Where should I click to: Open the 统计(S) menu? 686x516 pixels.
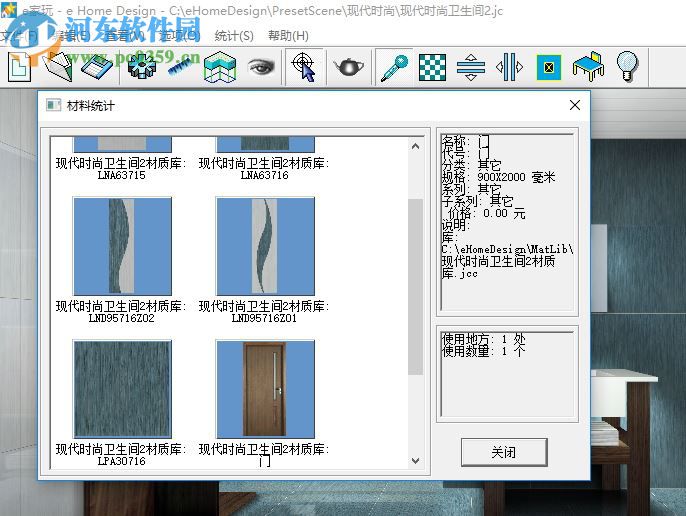[234, 36]
